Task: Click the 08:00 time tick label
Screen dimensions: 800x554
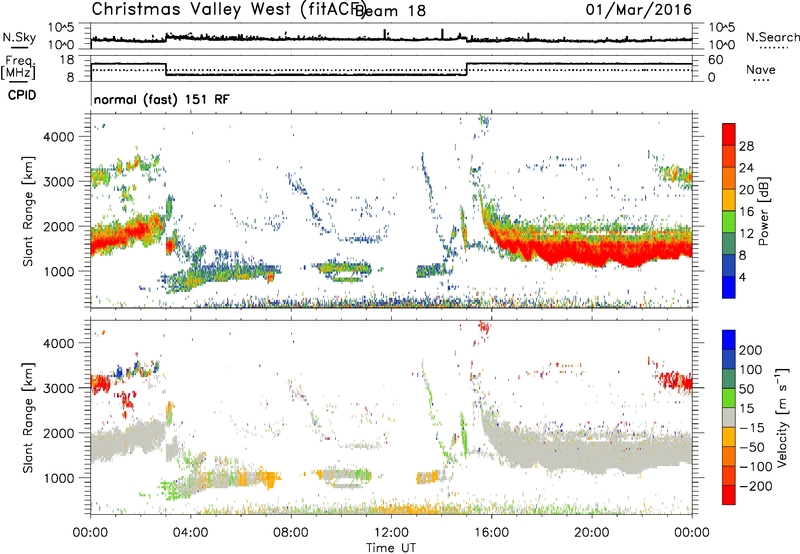Action: pyautogui.click(x=291, y=533)
